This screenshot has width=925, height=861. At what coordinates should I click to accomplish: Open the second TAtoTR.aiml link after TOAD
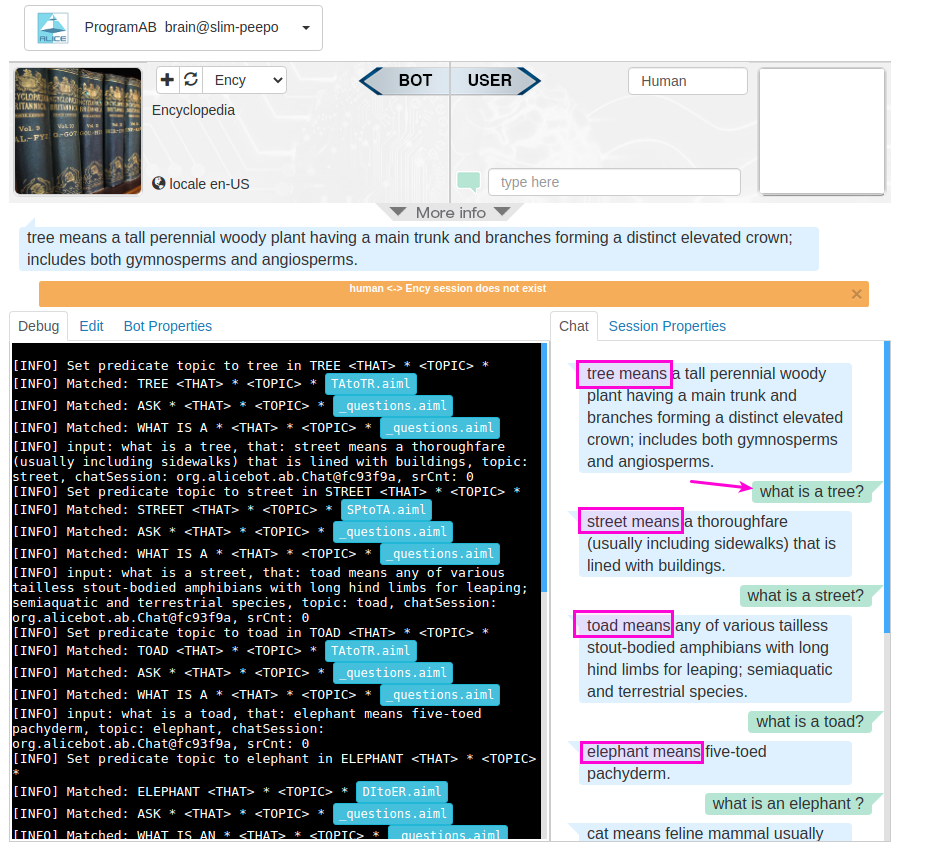[370, 650]
